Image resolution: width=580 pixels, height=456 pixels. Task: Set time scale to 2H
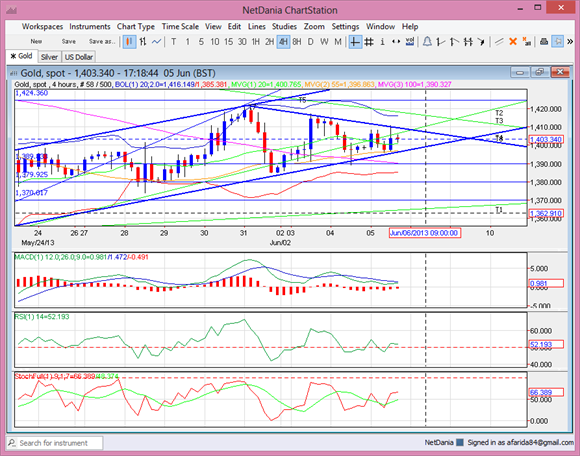coord(269,42)
